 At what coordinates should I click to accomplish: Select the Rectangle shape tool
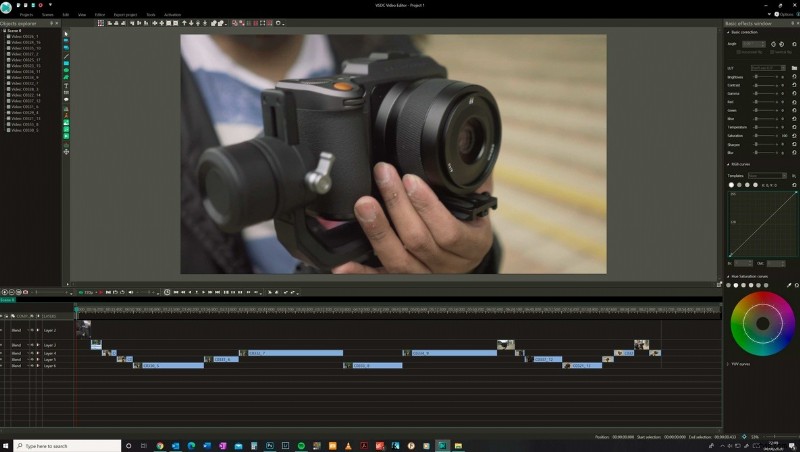(x=66, y=63)
